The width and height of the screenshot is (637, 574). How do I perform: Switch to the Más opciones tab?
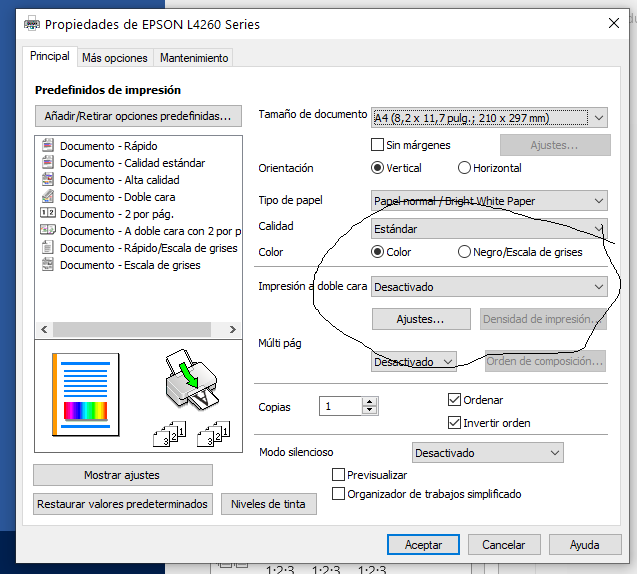(x=115, y=58)
